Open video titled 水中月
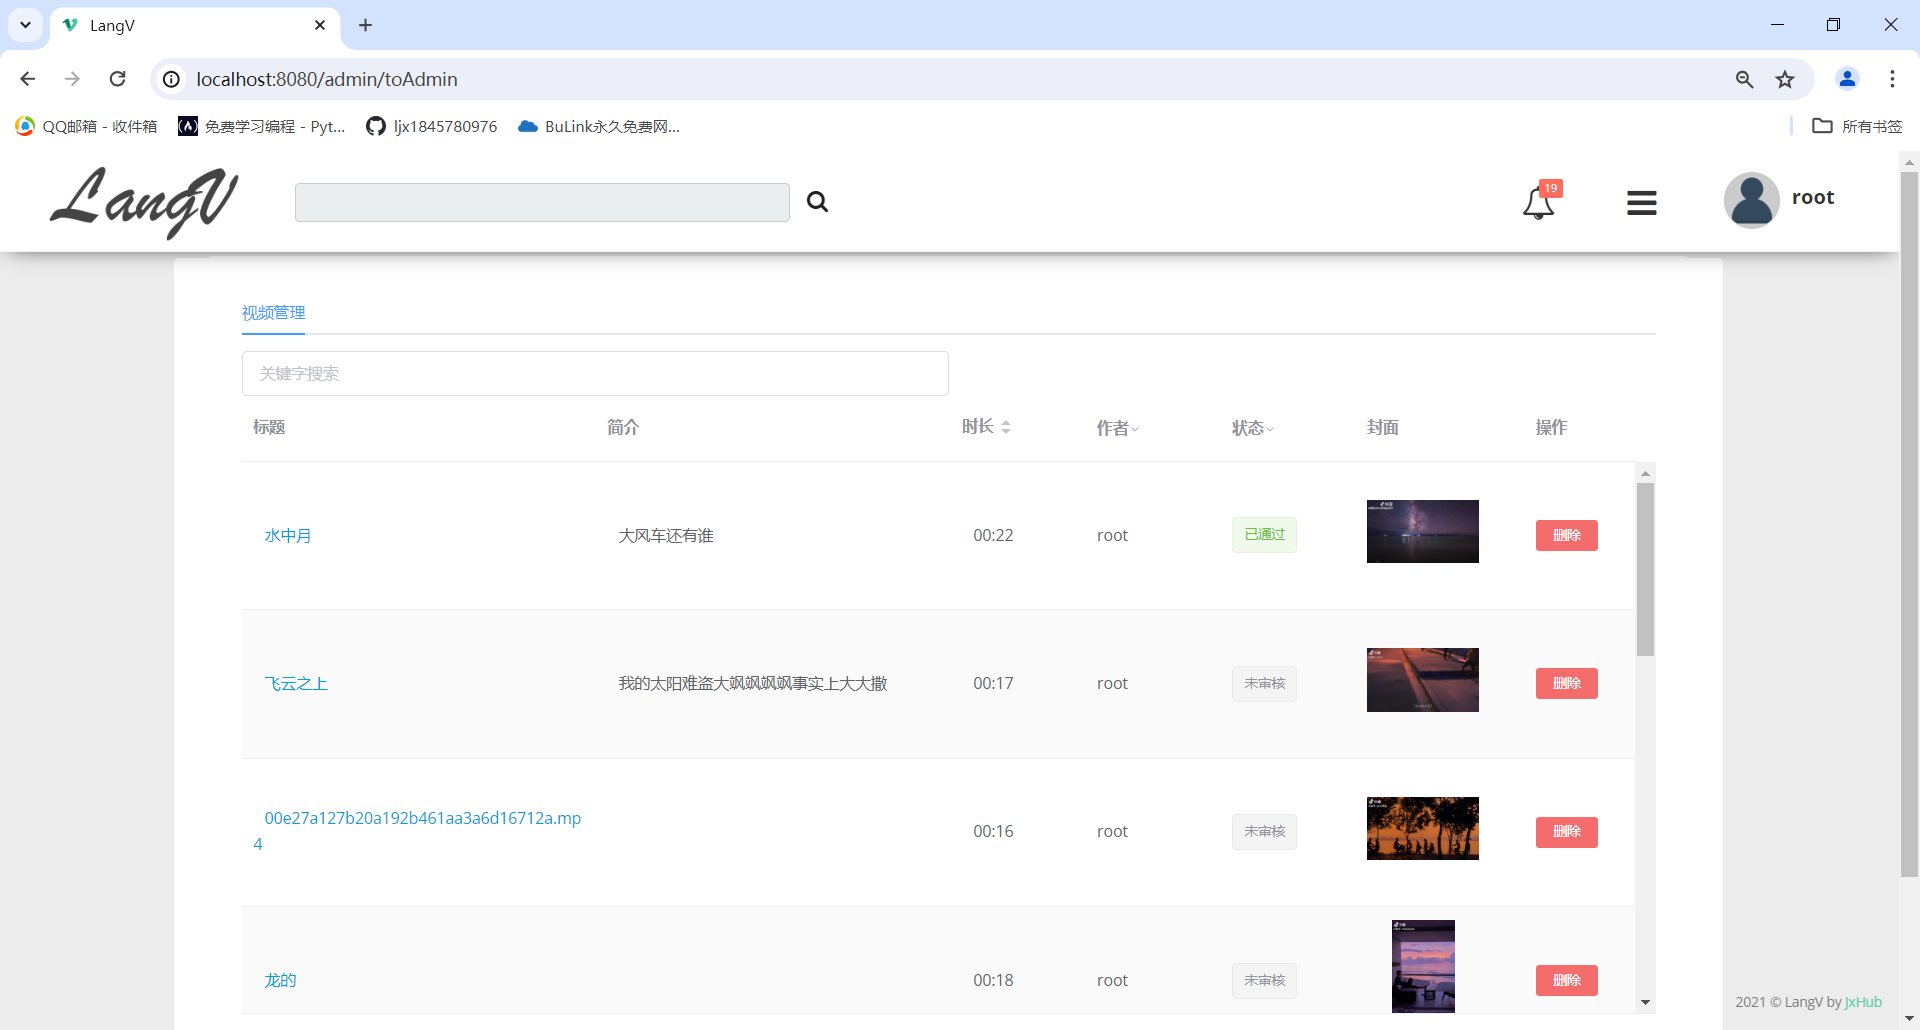1920x1030 pixels. 288,535
